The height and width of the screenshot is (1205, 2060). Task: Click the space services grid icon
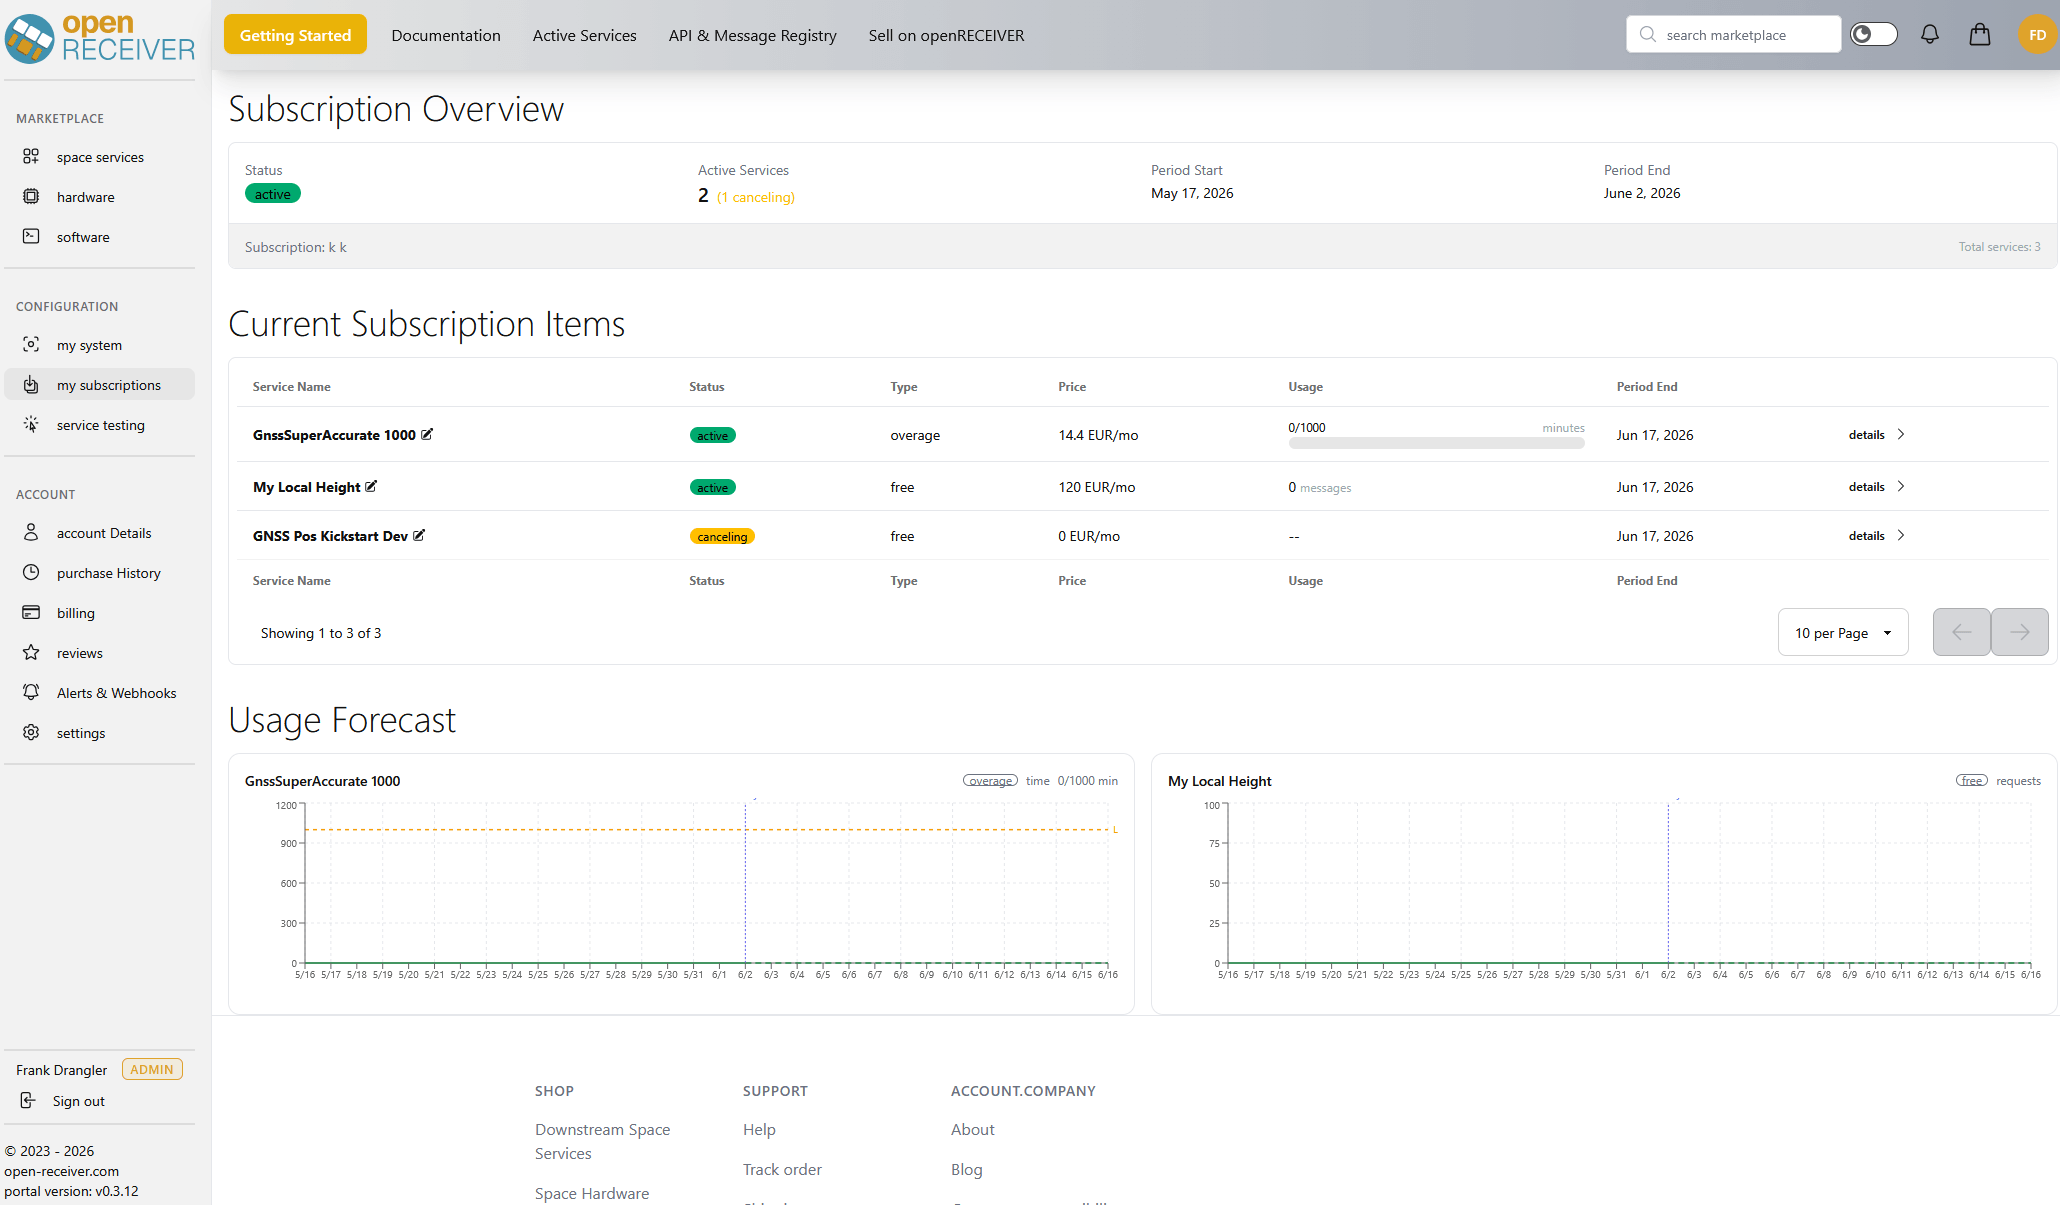tap(31, 157)
